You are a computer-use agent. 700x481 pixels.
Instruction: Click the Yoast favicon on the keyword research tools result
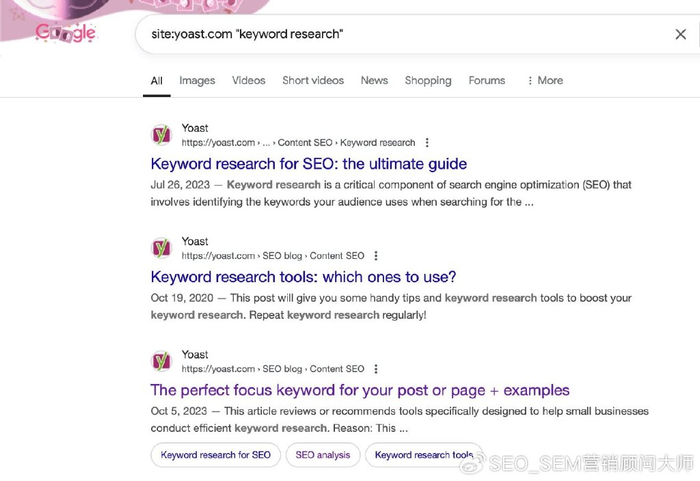(161, 248)
